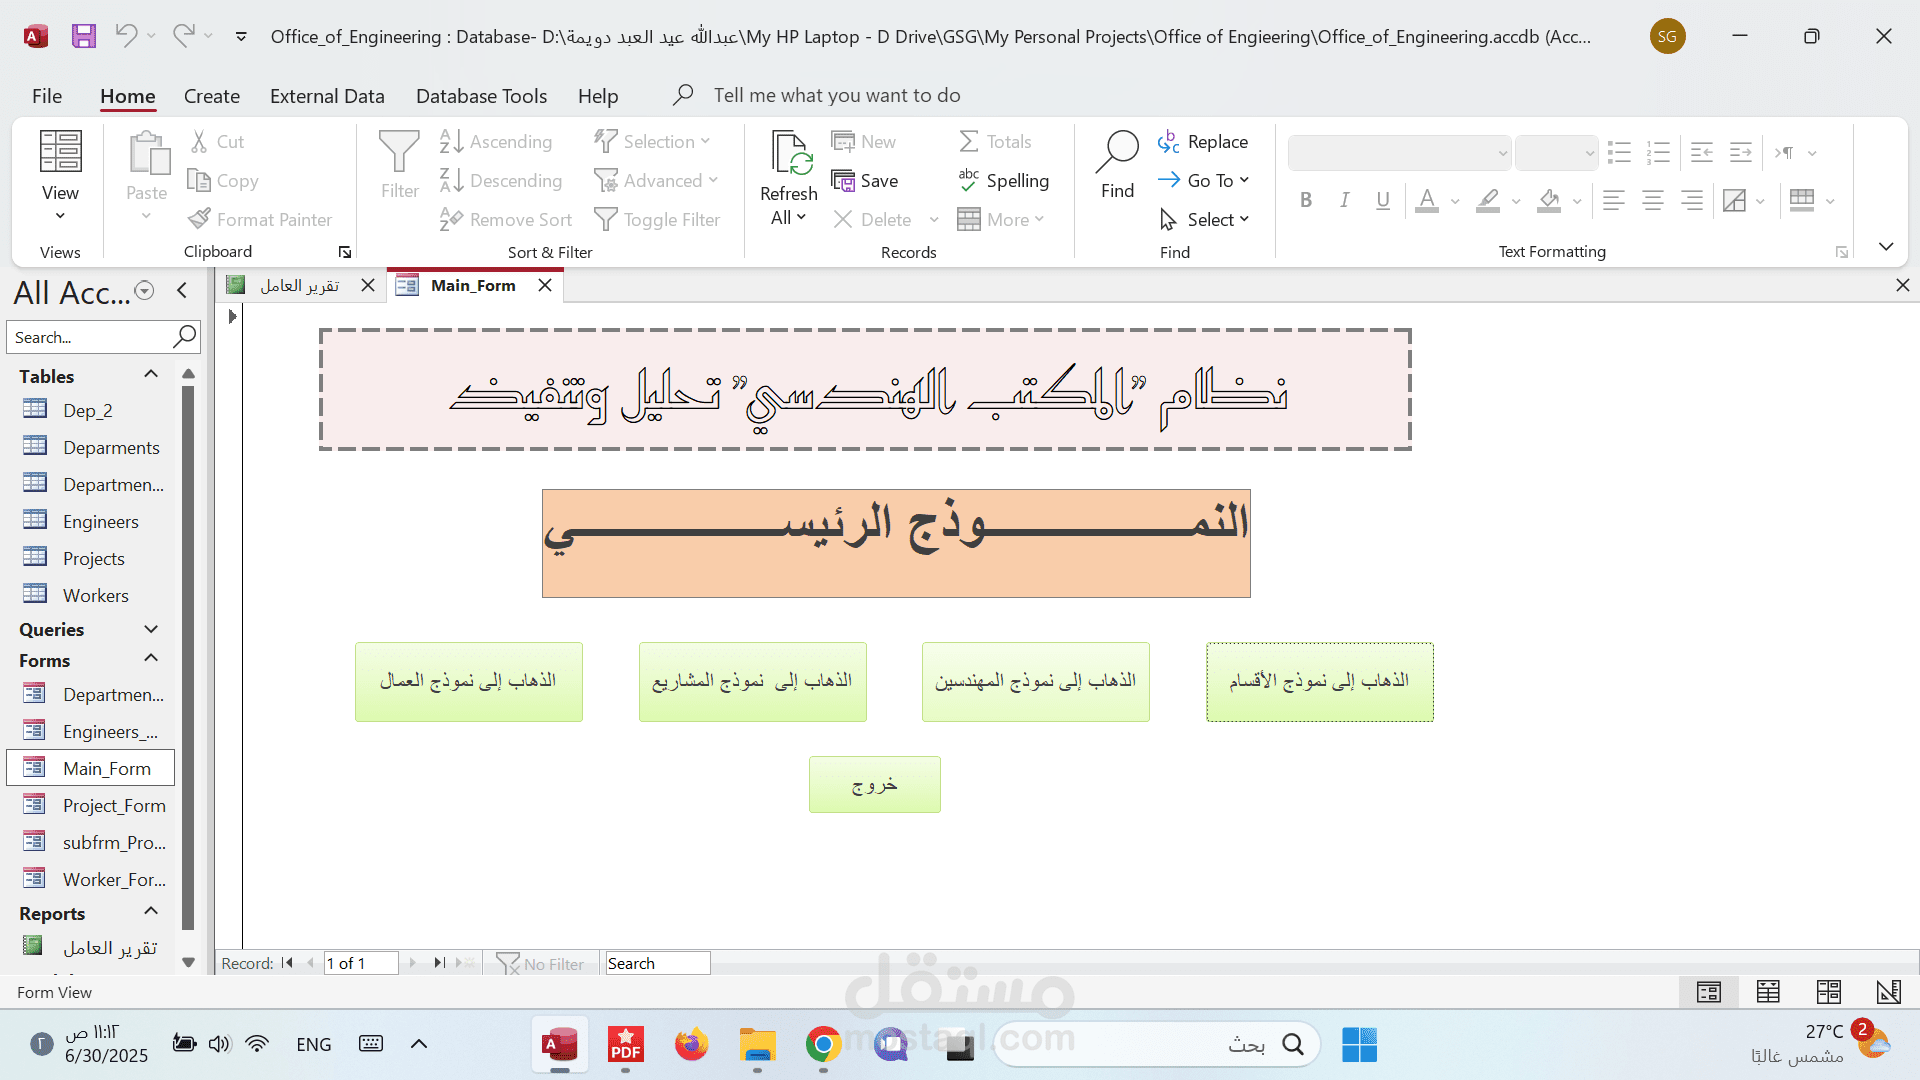
Task: Click the Redo arrow icon
Action: 183,36
